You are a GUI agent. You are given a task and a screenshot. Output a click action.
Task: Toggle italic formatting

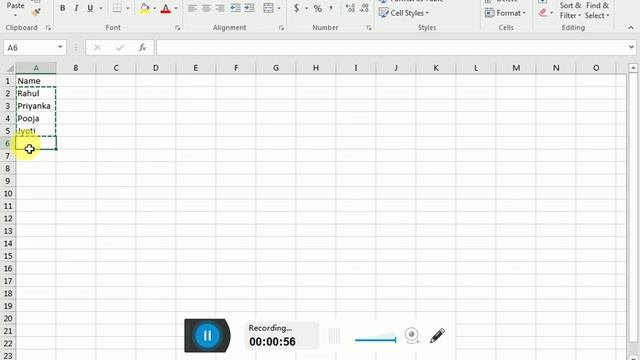pyautogui.click(x=76, y=8)
